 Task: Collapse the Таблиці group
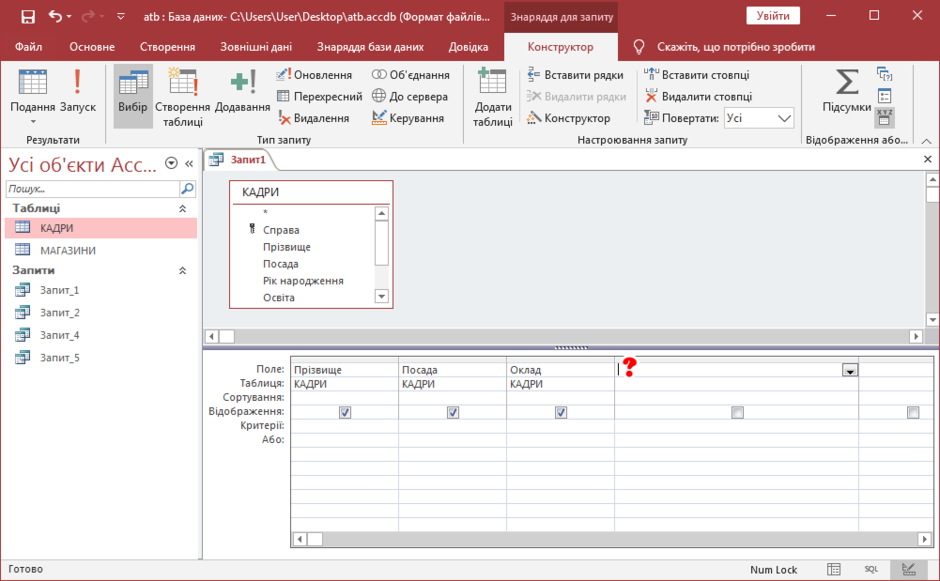pos(182,209)
